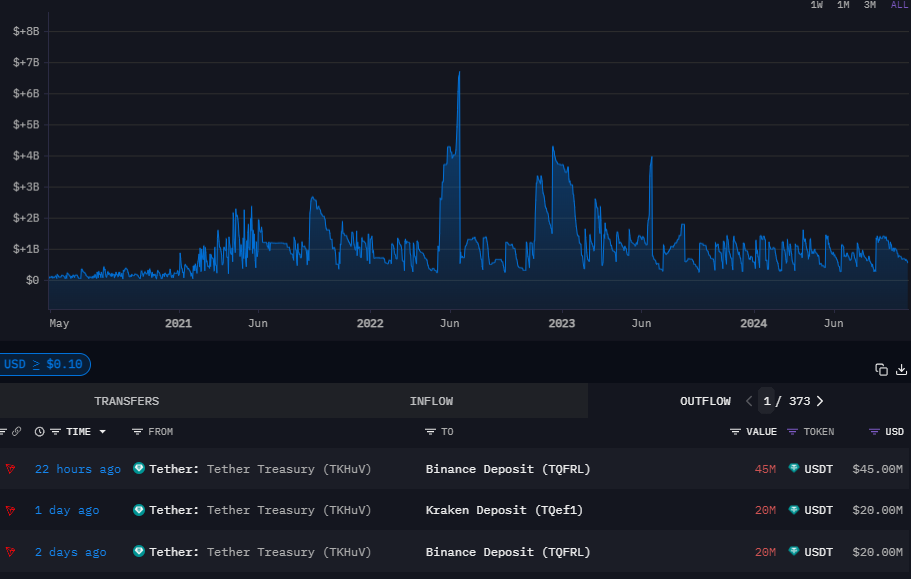Image resolution: width=911 pixels, height=579 pixels.
Task: Click the clock icon next to TIME column
Action: 38,431
